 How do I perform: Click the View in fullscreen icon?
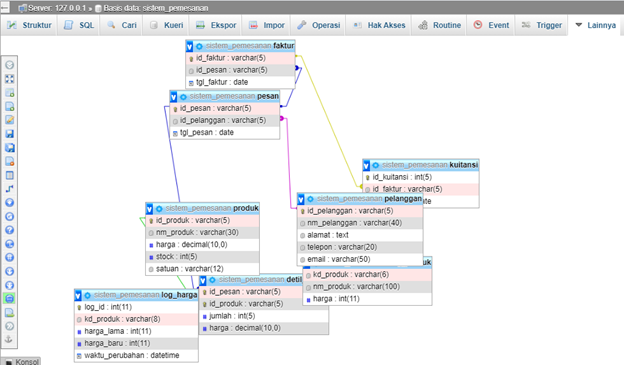[10, 79]
